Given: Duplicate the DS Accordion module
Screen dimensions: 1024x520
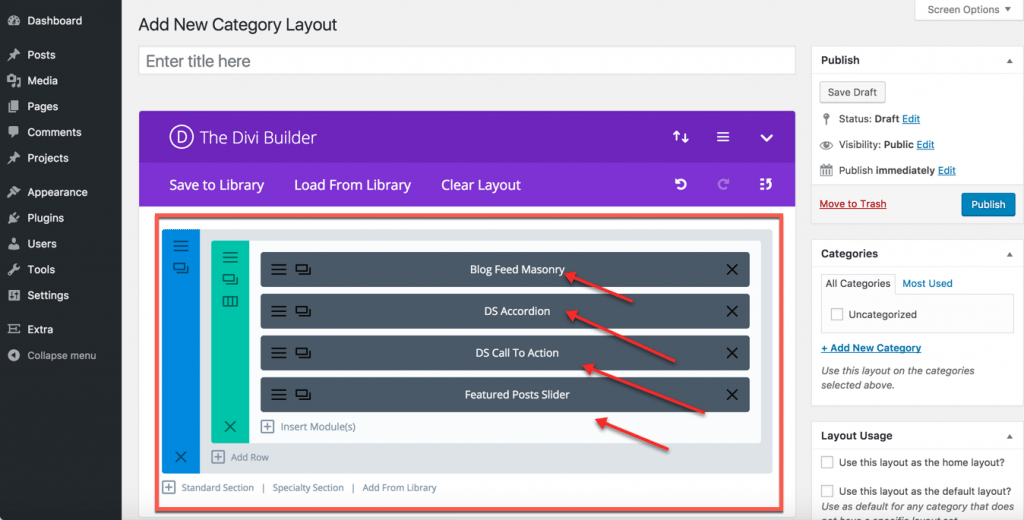Looking at the screenshot, I should click(302, 311).
